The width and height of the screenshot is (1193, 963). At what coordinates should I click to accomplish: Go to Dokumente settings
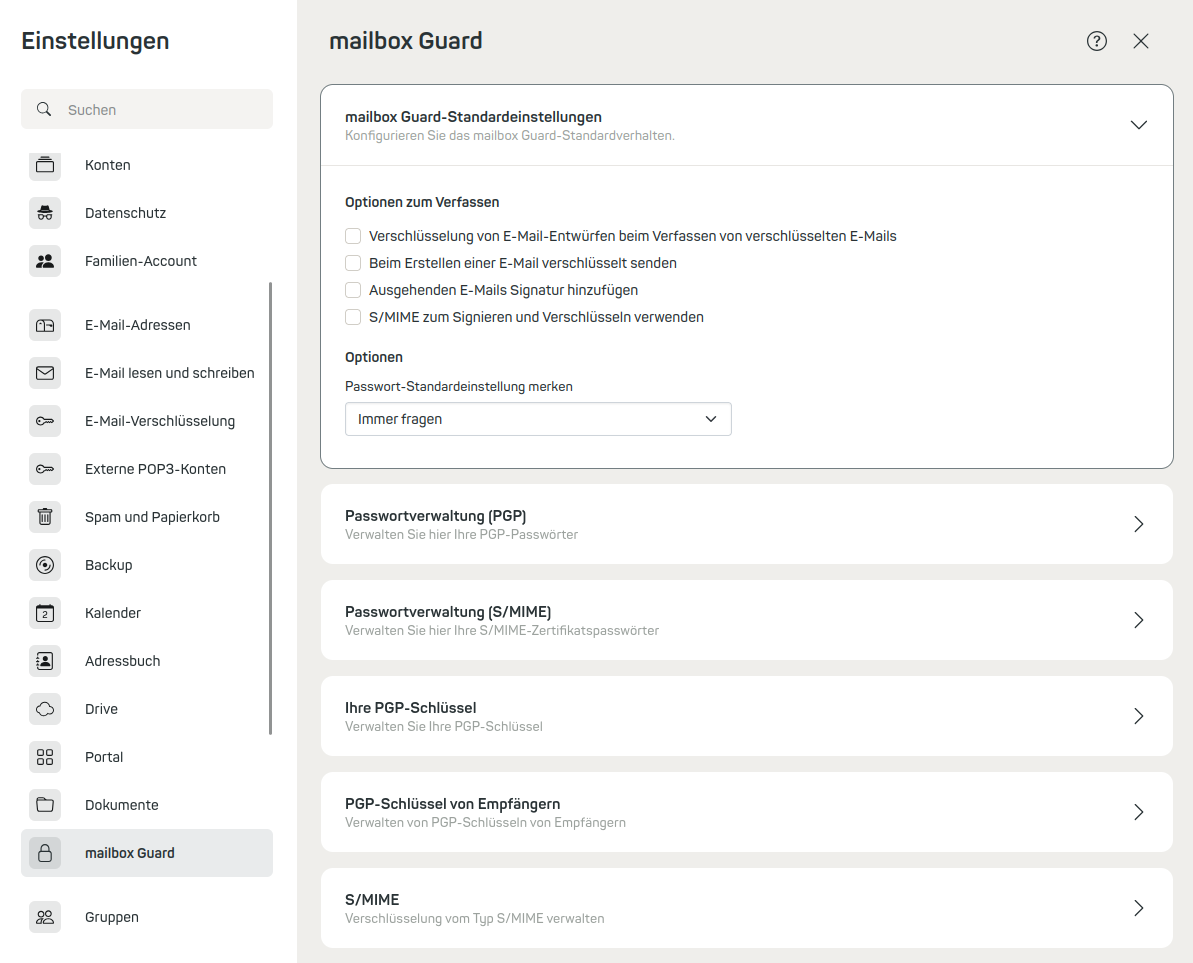(x=147, y=804)
